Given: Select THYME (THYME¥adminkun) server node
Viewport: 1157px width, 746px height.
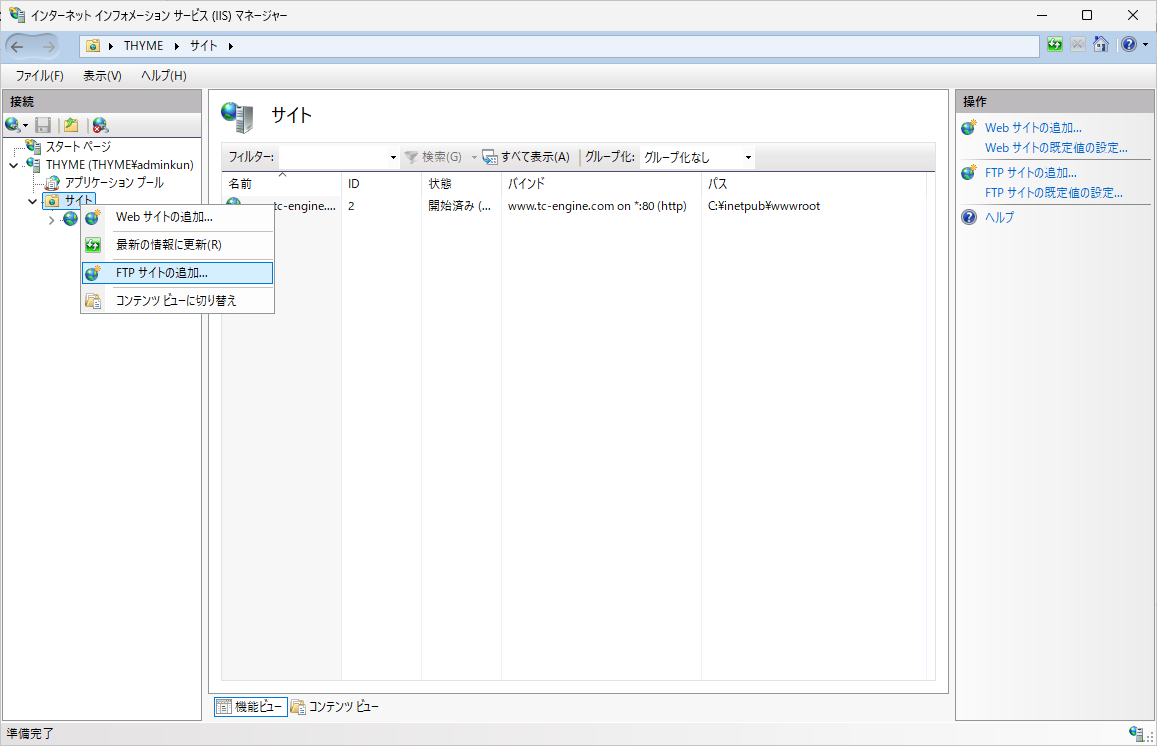Looking at the screenshot, I should [x=120, y=165].
